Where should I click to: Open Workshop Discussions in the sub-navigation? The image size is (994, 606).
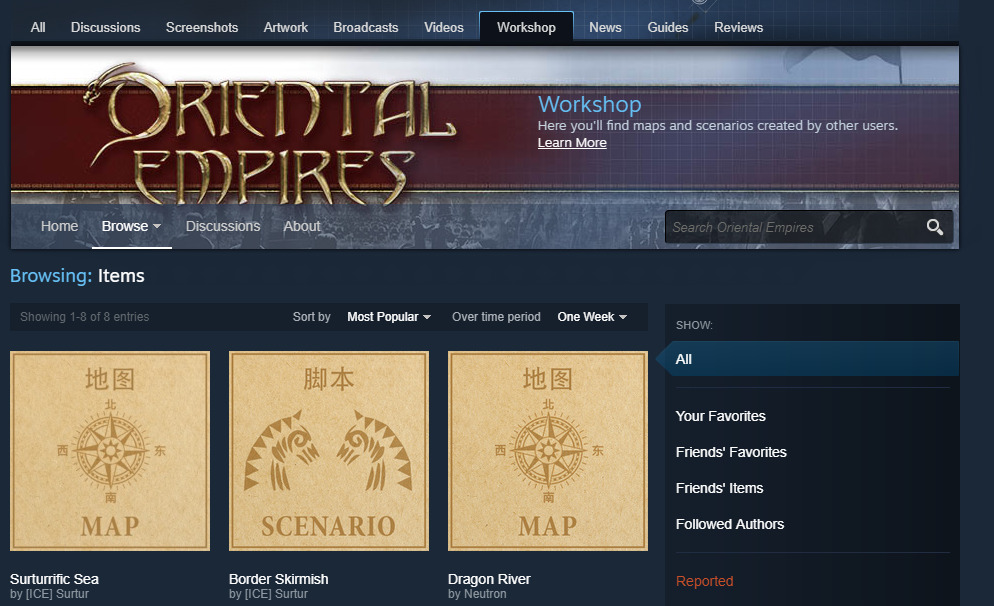click(223, 226)
